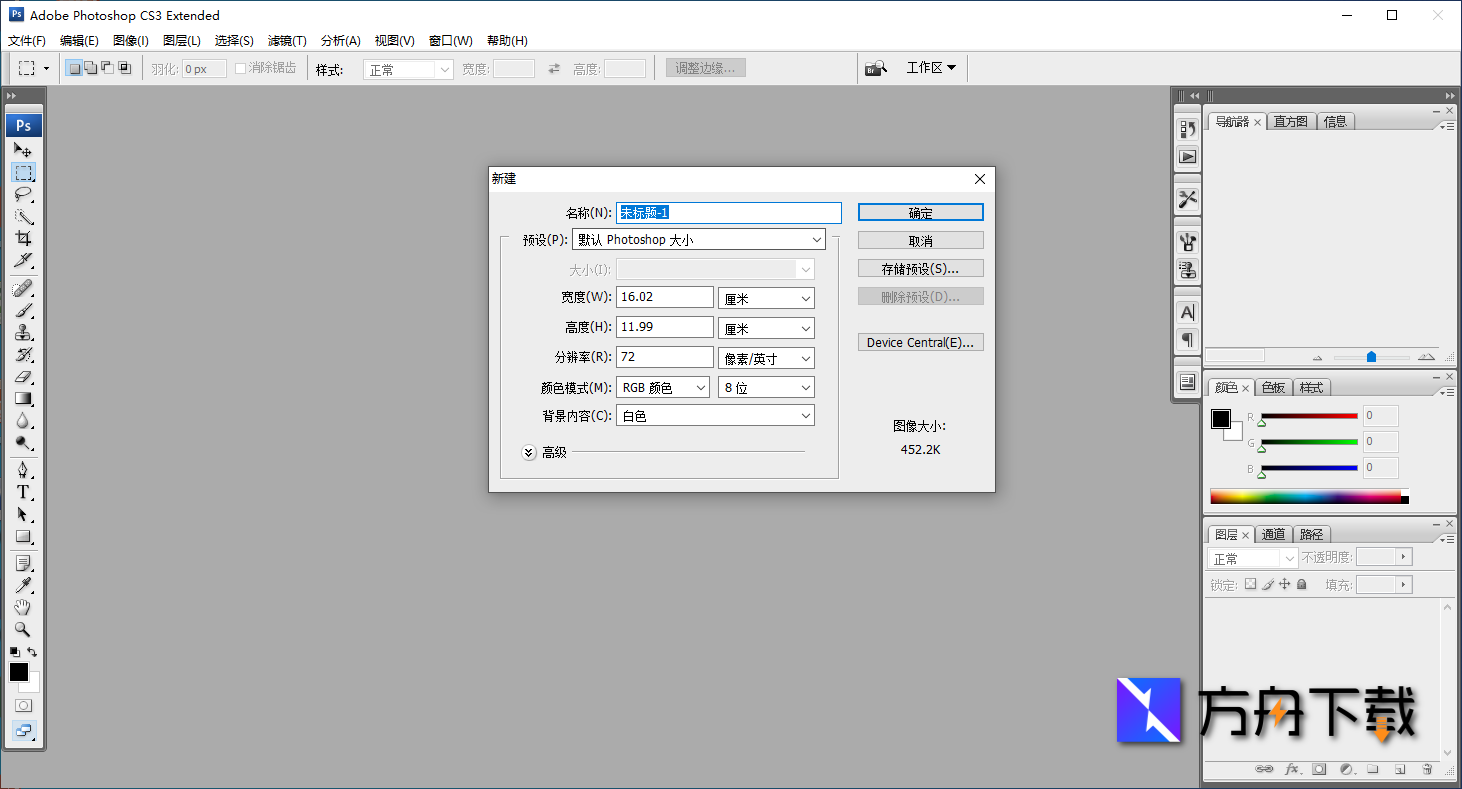Open the Character panel via its A icon
Image resolution: width=1462 pixels, height=789 pixels.
pyautogui.click(x=1187, y=312)
